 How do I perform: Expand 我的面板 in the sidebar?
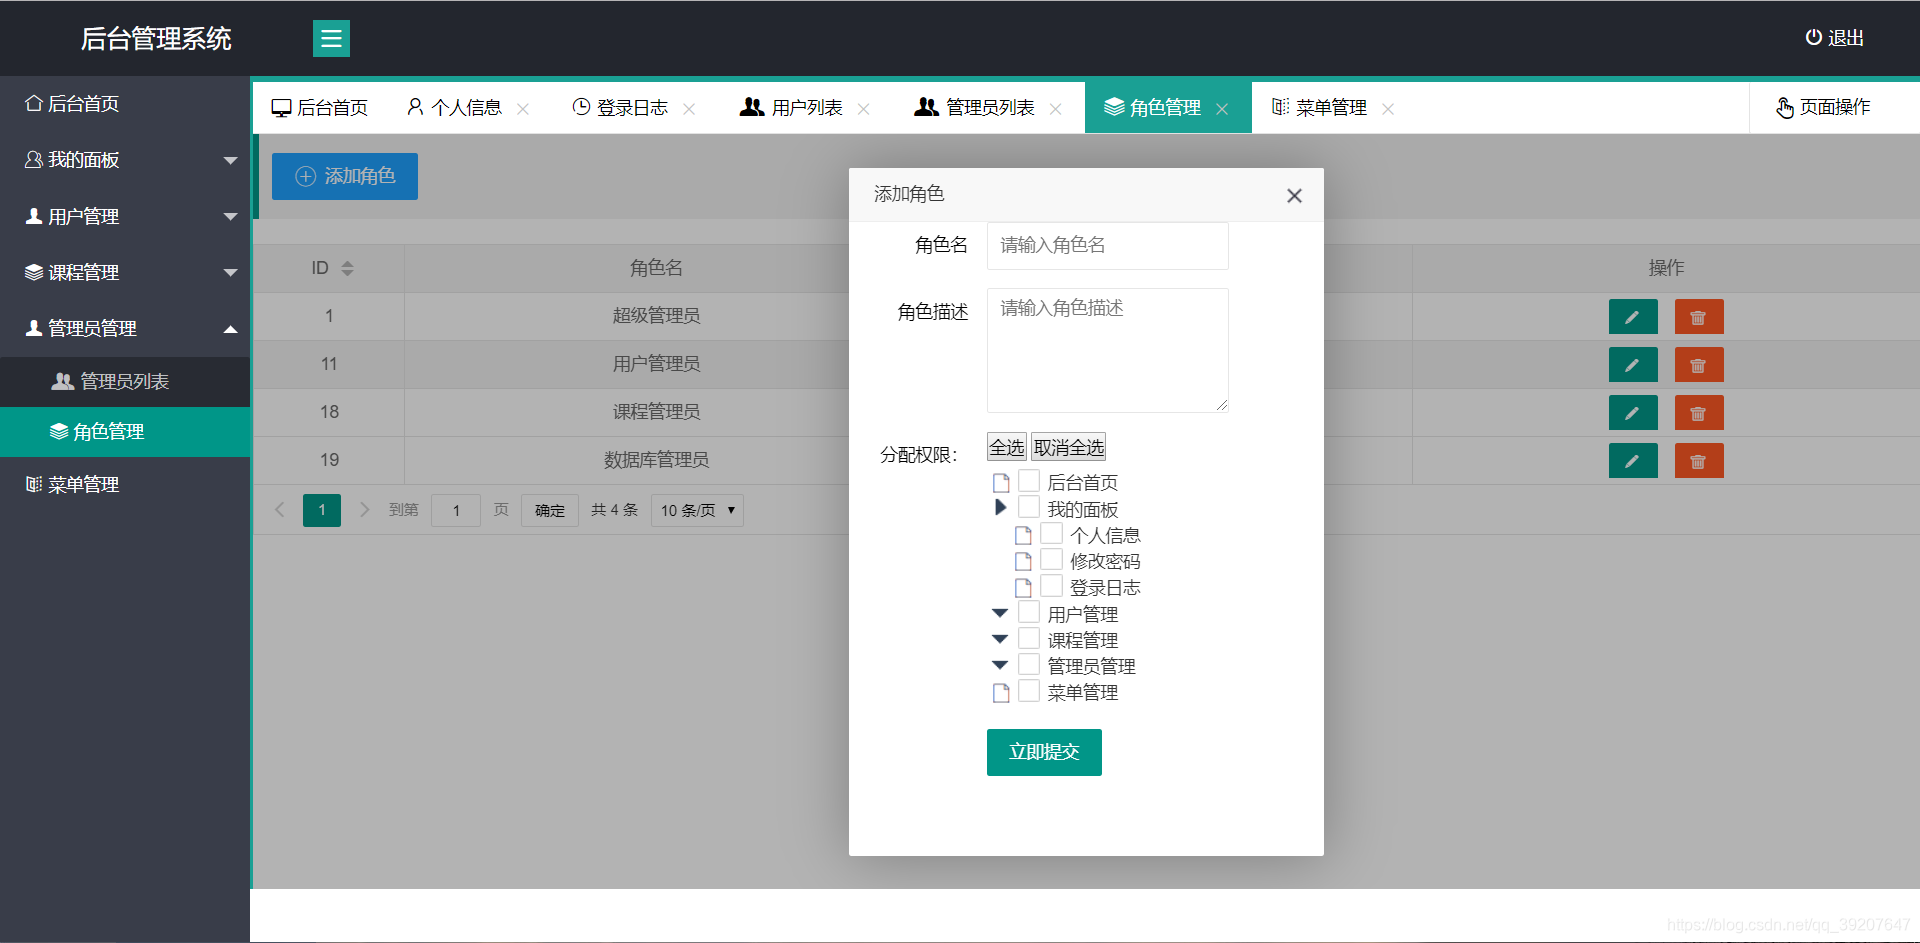coord(125,160)
